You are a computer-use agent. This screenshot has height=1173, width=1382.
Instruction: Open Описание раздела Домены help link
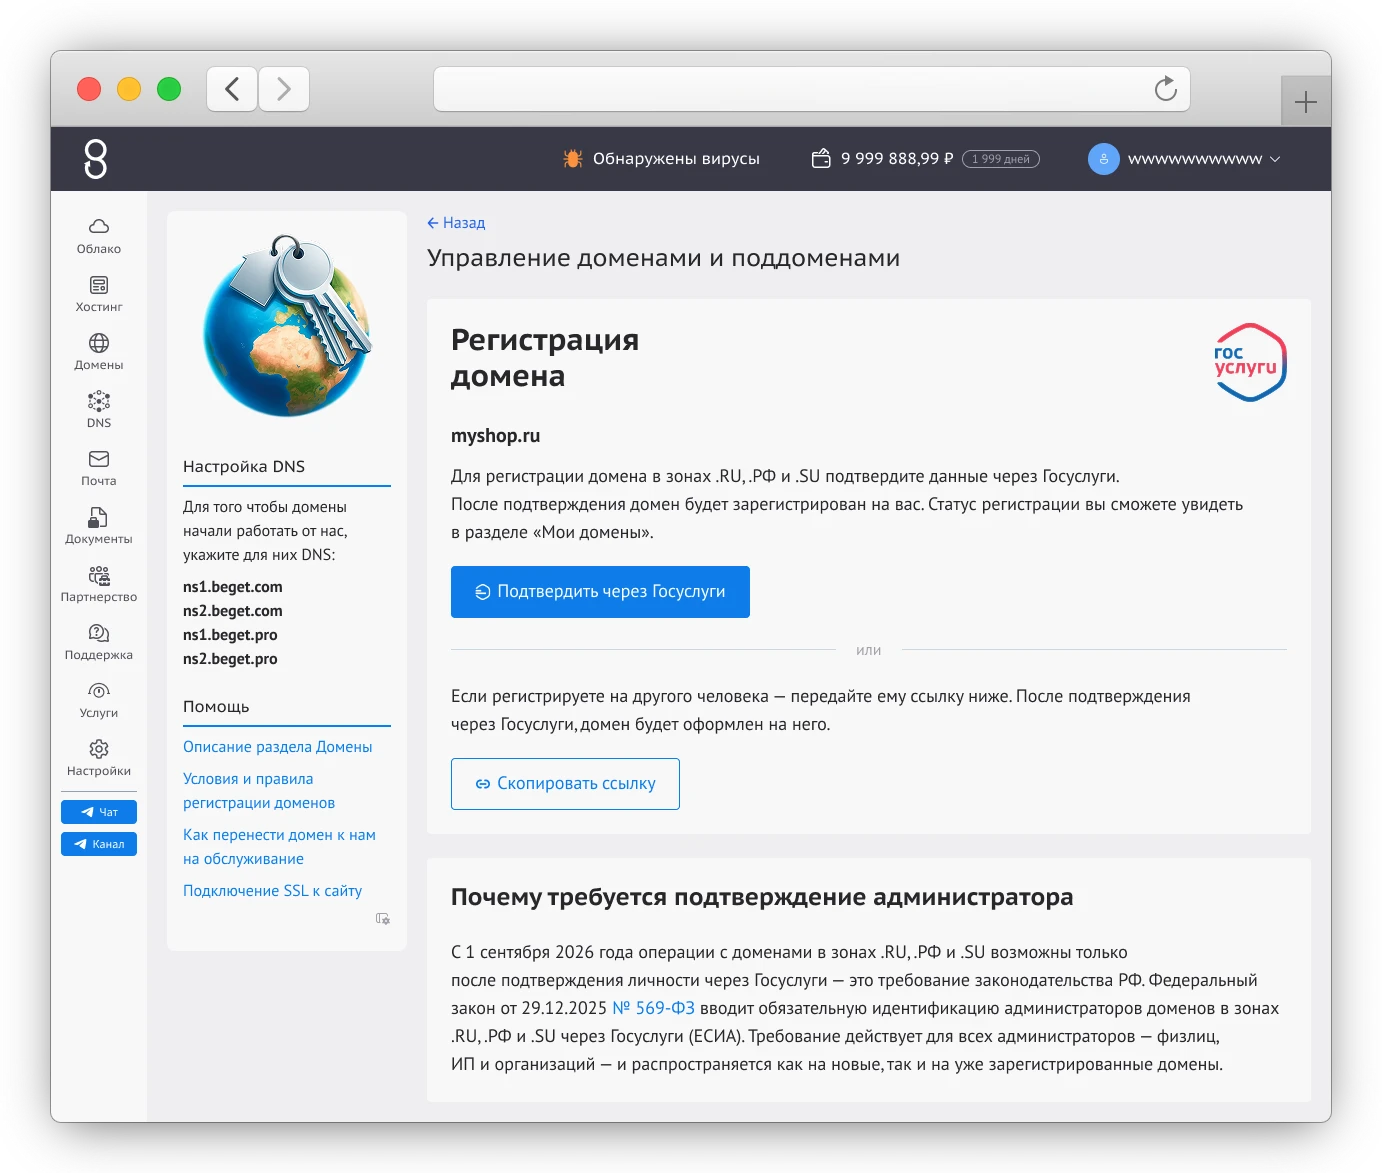pos(277,747)
